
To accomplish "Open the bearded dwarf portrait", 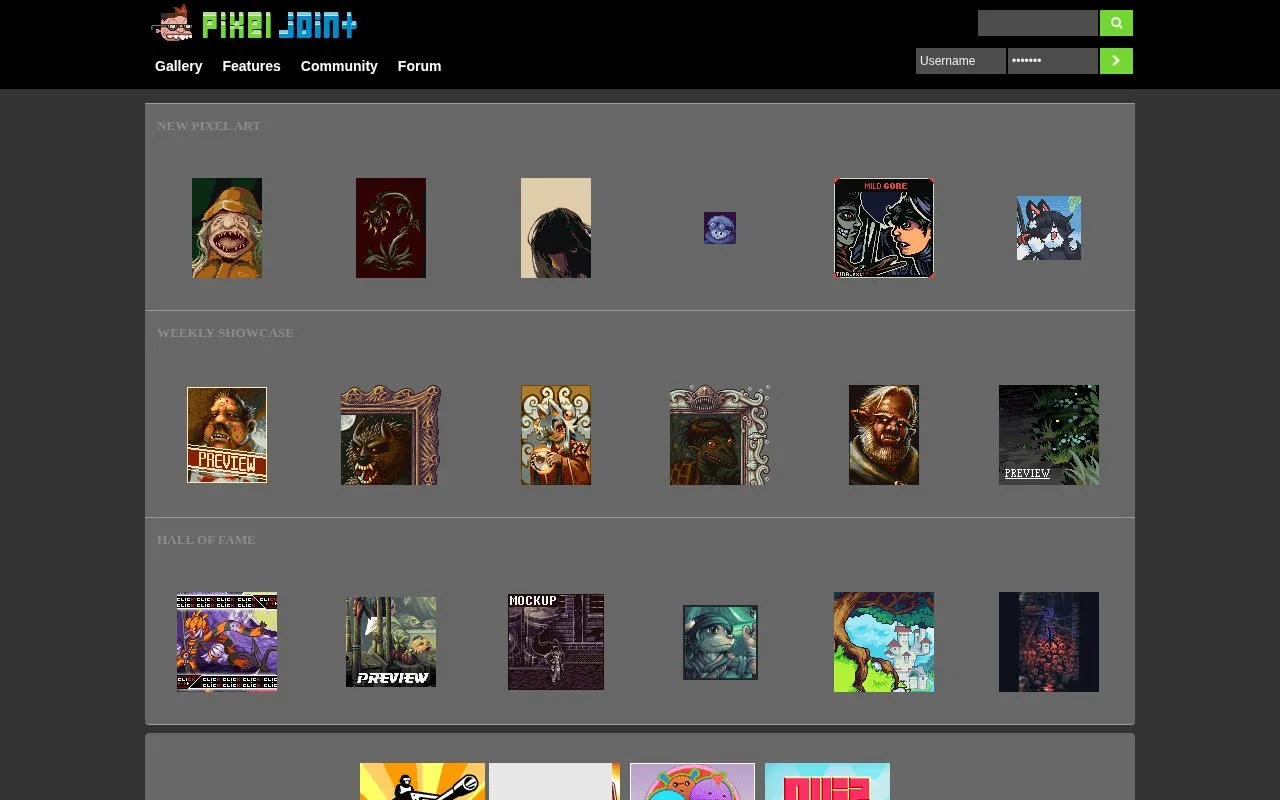I will click(x=884, y=435).
